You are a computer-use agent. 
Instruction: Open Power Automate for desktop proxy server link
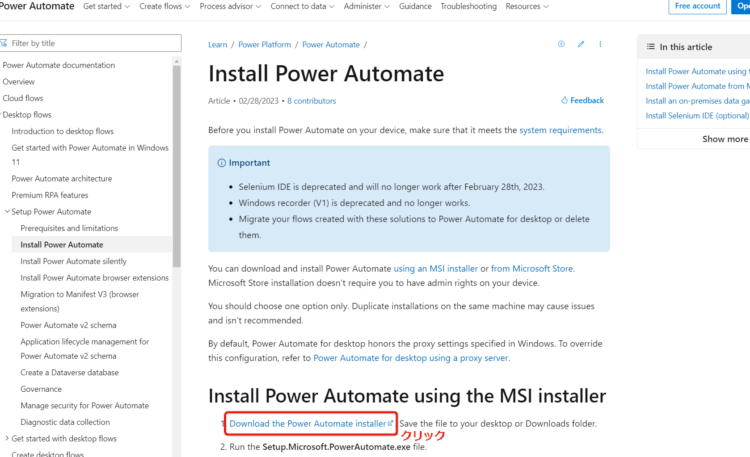[x=410, y=358]
